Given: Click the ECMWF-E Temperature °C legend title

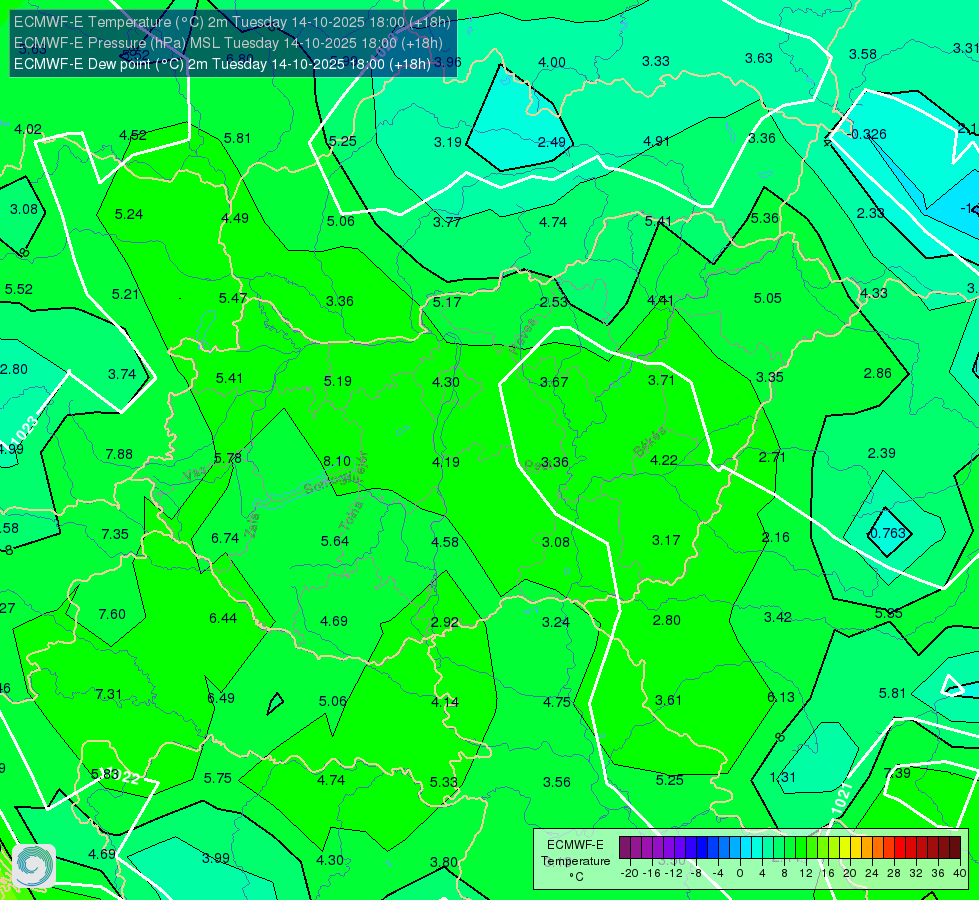Looking at the screenshot, I should tap(575, 861).
